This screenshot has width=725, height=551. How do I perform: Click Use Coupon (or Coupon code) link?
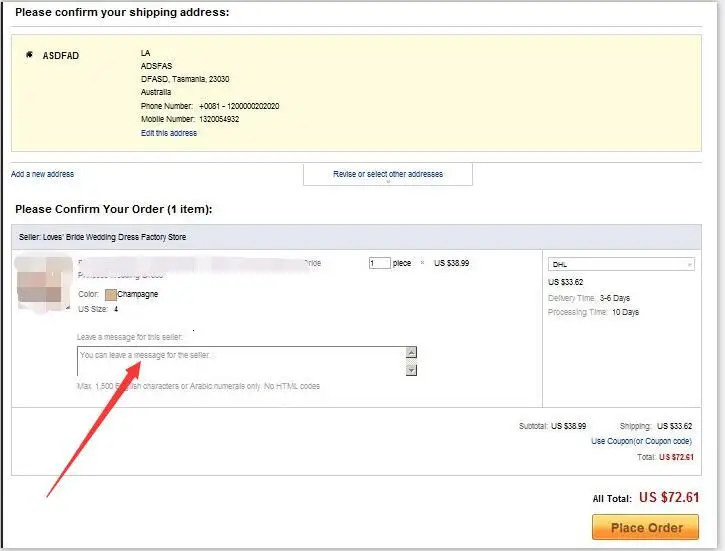[641, 441]
